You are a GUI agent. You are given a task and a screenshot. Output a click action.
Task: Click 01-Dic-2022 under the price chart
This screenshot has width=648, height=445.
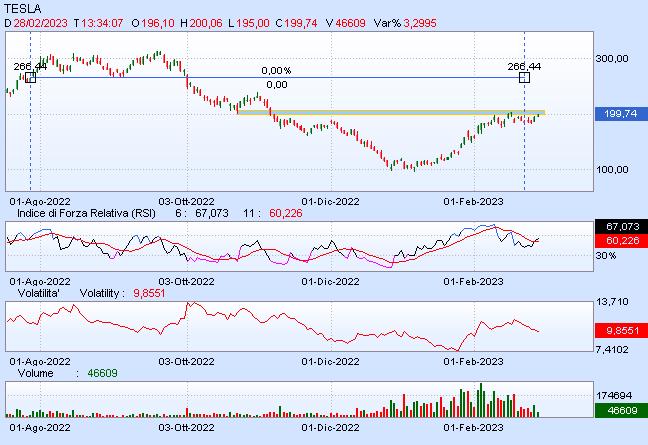click(x=330, y=202)
